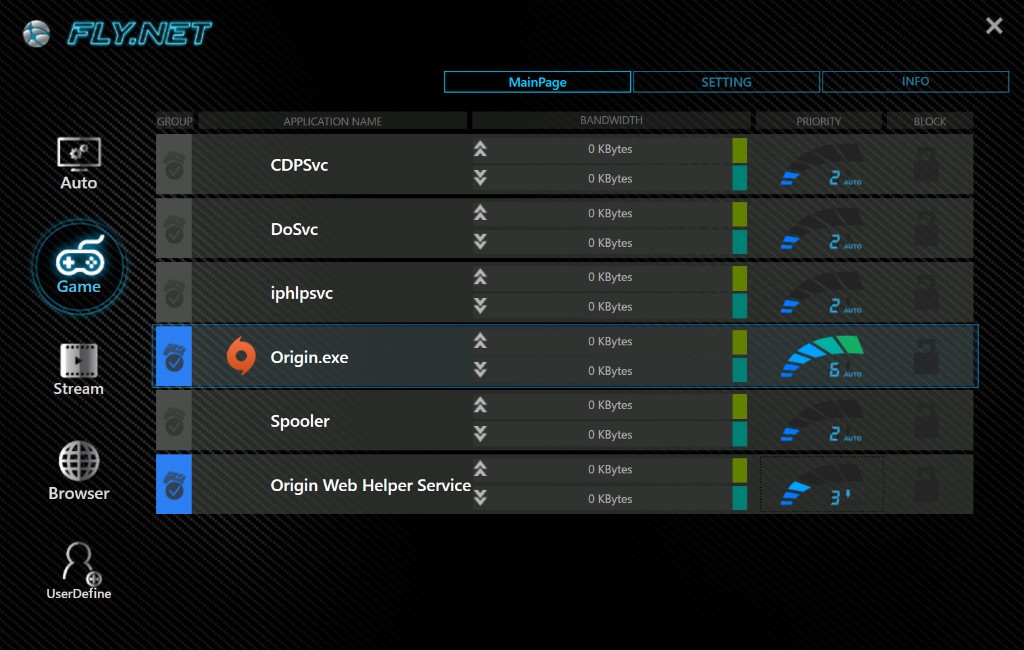1024x650 pixels.
Task: Click the upload arrow for Origin.exe
Action: tap(480, 341)
